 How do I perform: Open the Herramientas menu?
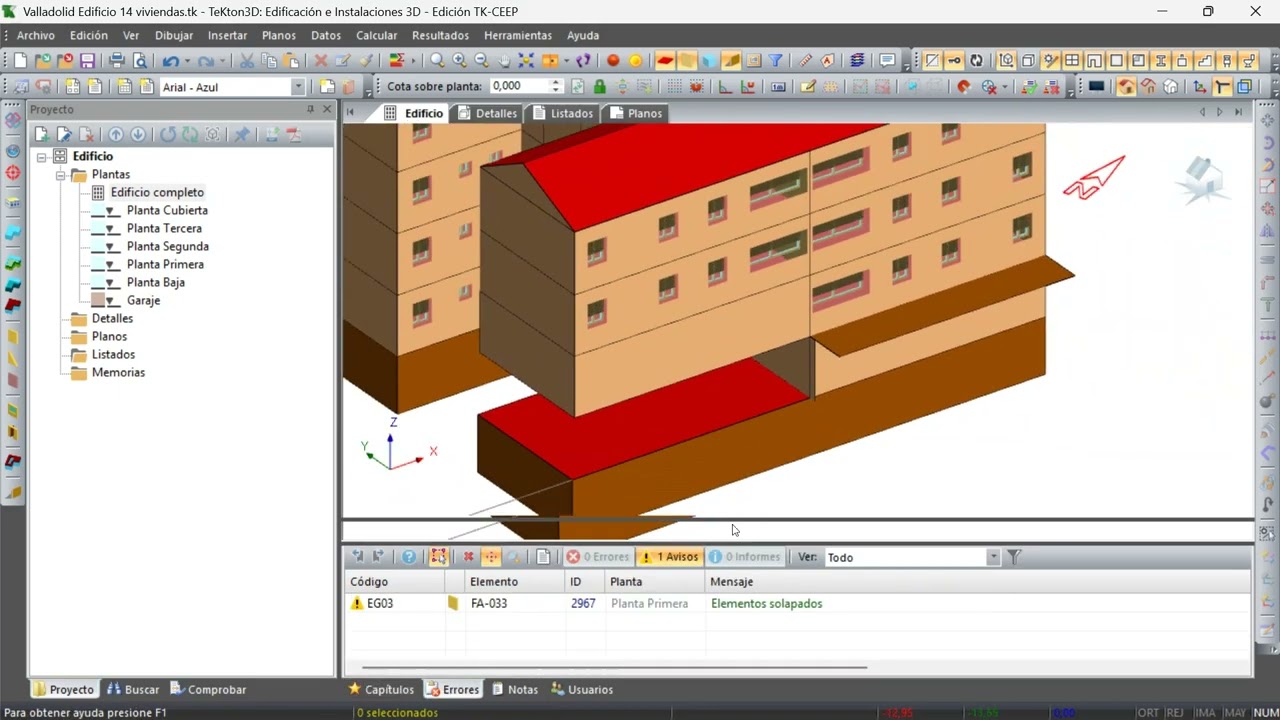[x=518, y=35]
